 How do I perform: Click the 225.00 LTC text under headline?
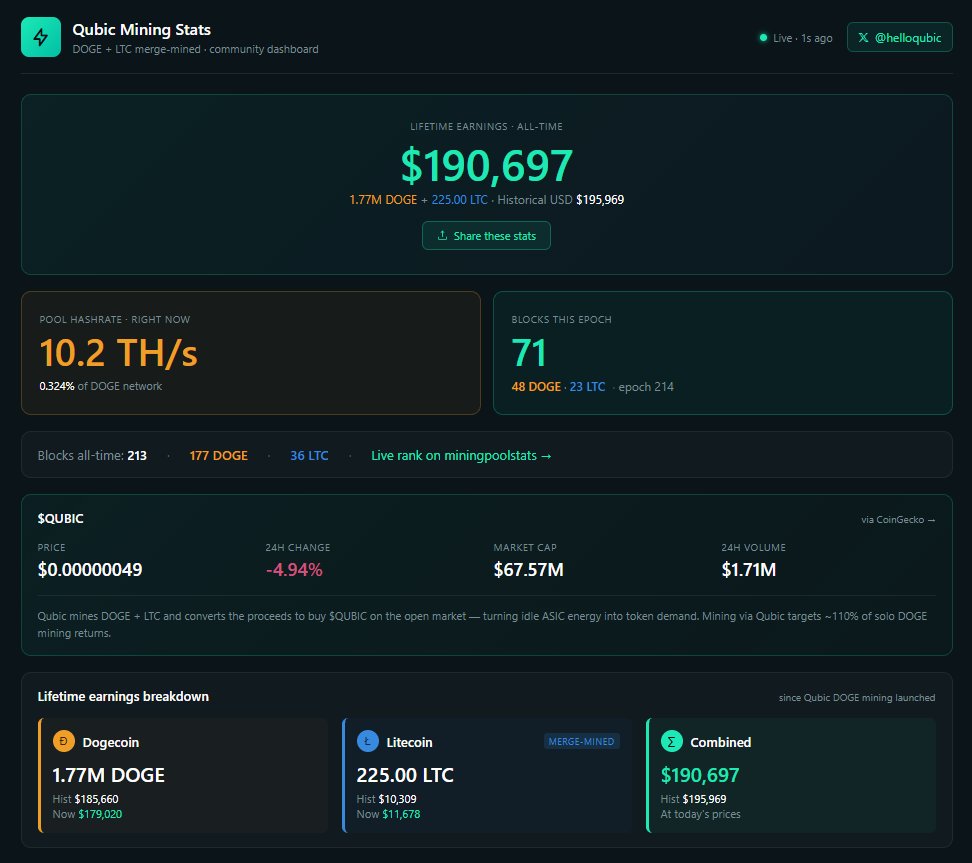pyautogui.click(x=459, y=200)
